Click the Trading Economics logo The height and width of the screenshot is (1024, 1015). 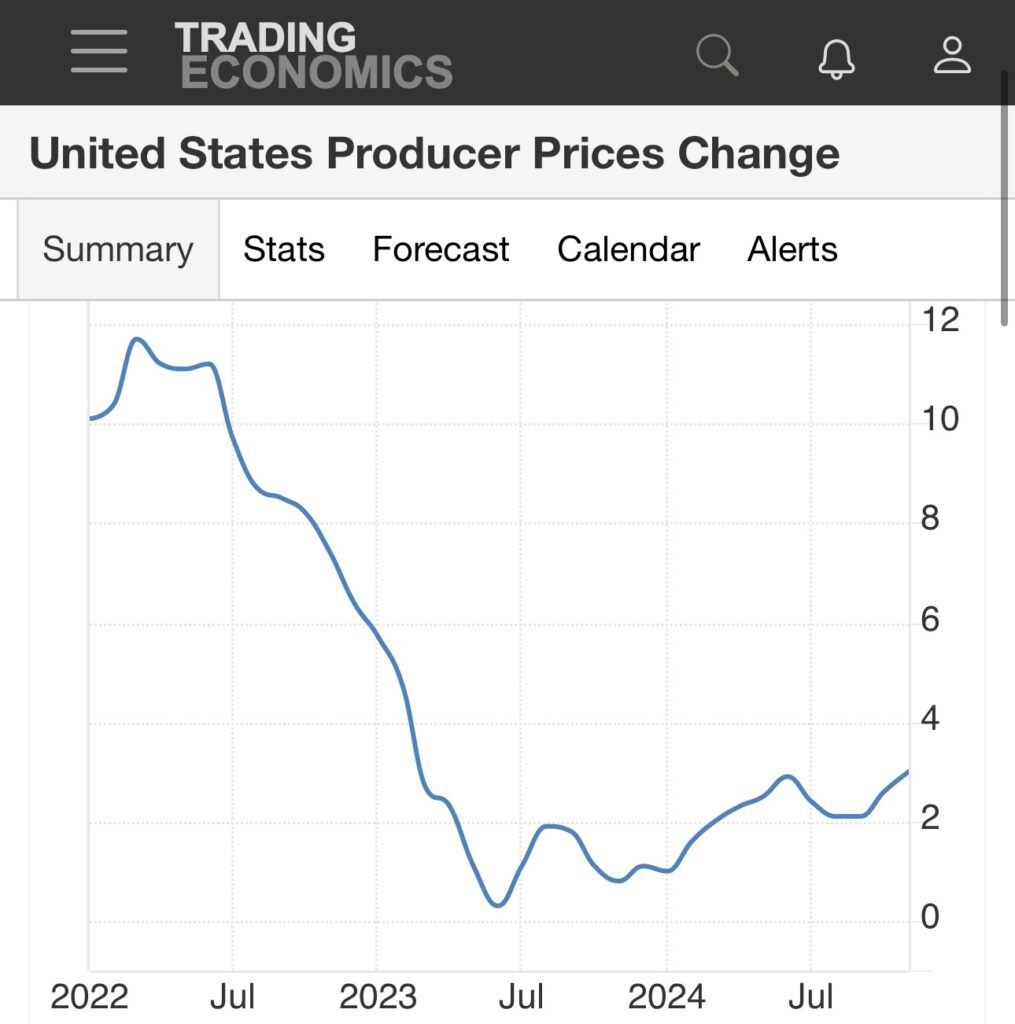pyautogui.click(x=314, y=55)
